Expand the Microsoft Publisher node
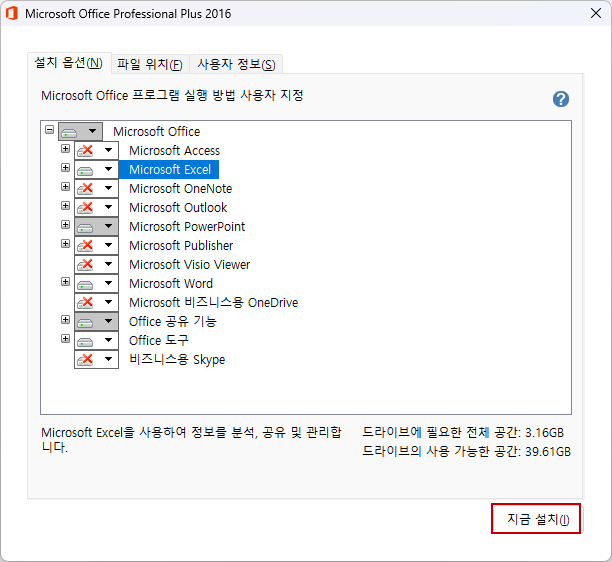612x562 pixels. tap(66, 244)
